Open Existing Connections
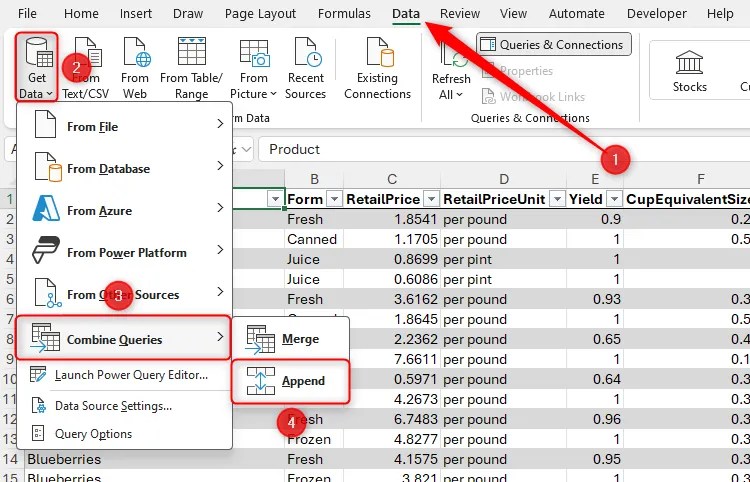Screen dimensions: 750x482 (377, 67)
